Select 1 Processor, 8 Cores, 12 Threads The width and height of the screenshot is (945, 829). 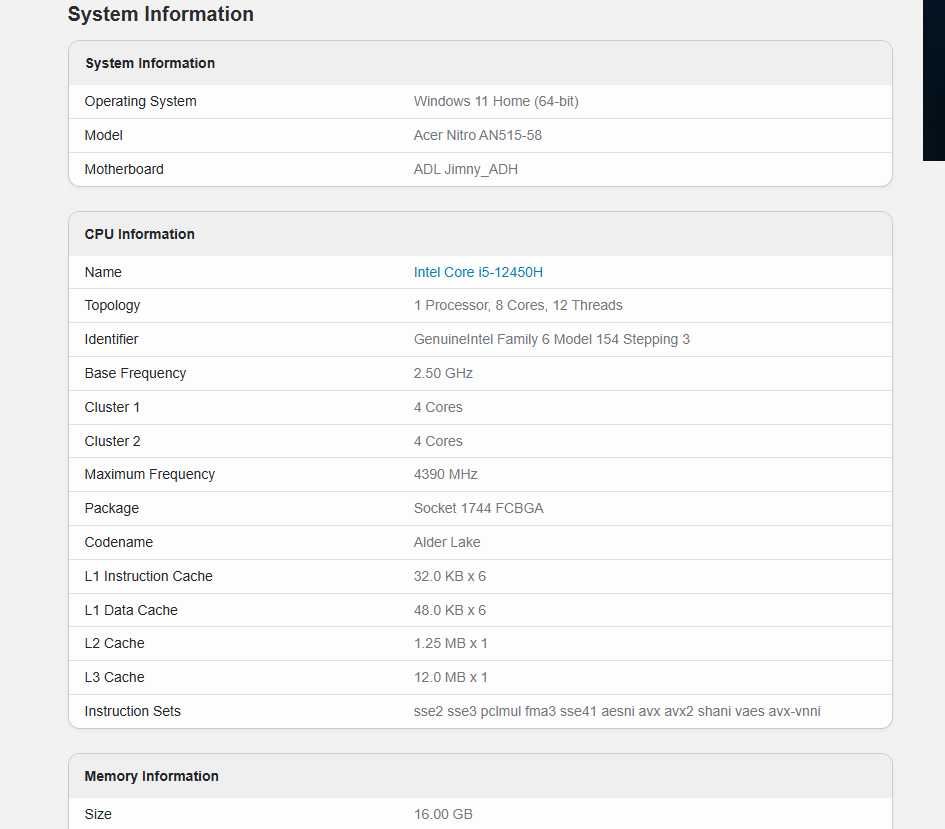point(518,305)
